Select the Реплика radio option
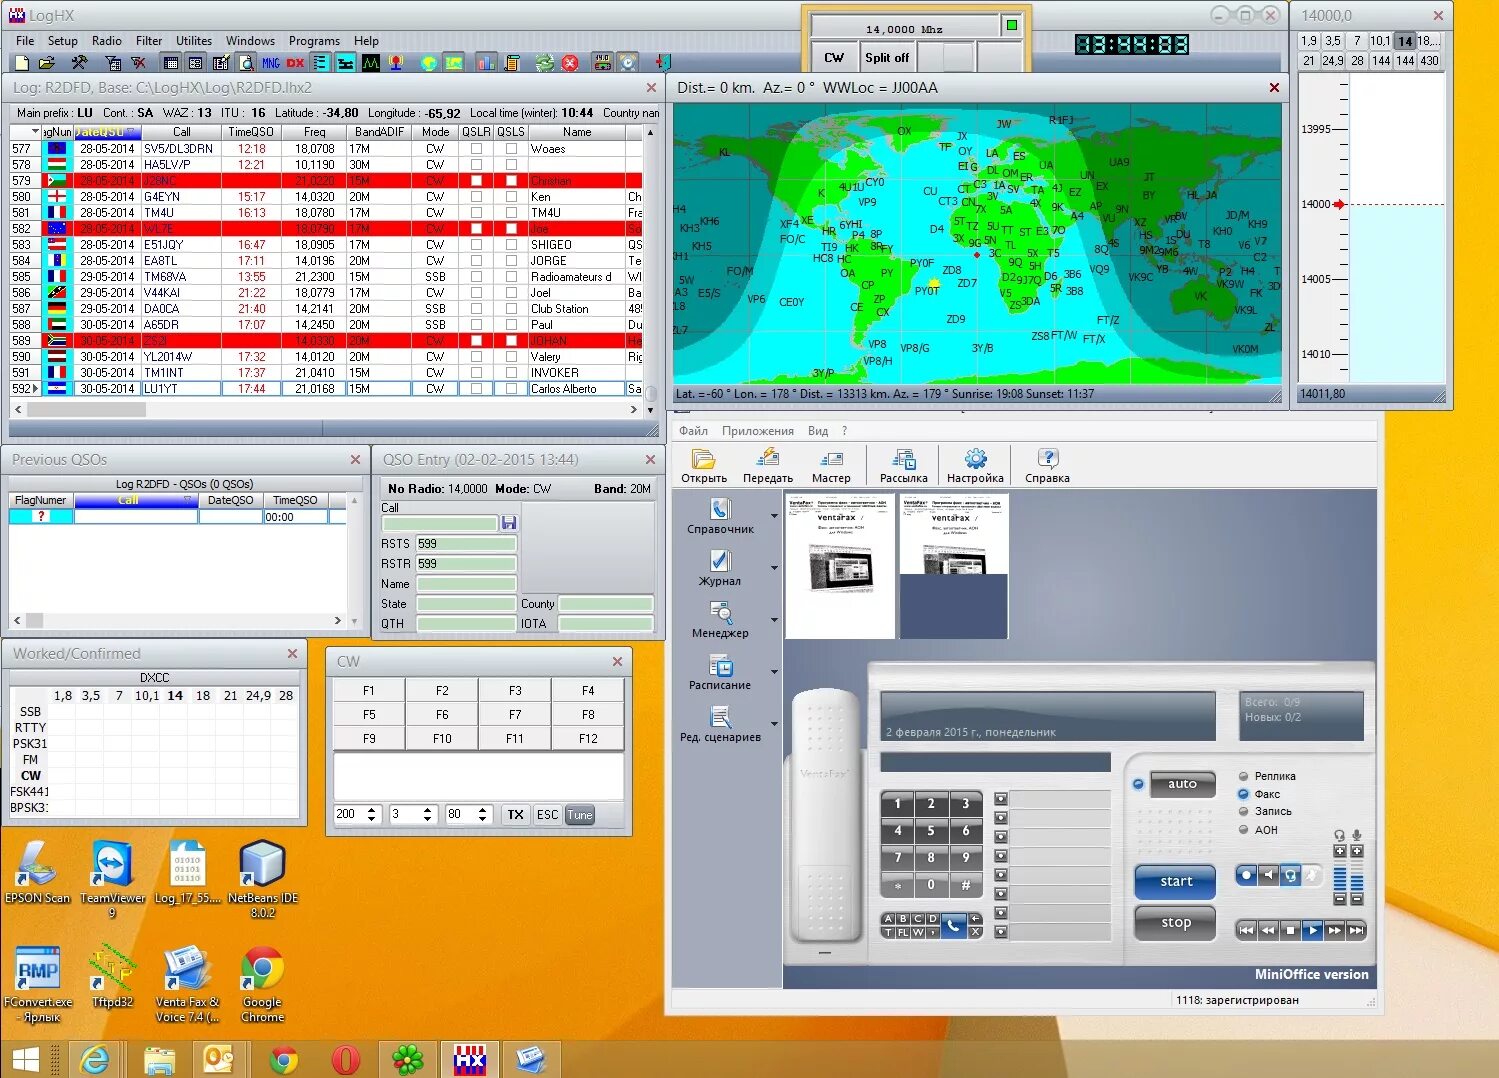This screenshot has height=1078, width=1499. [x=1243, y=776]
